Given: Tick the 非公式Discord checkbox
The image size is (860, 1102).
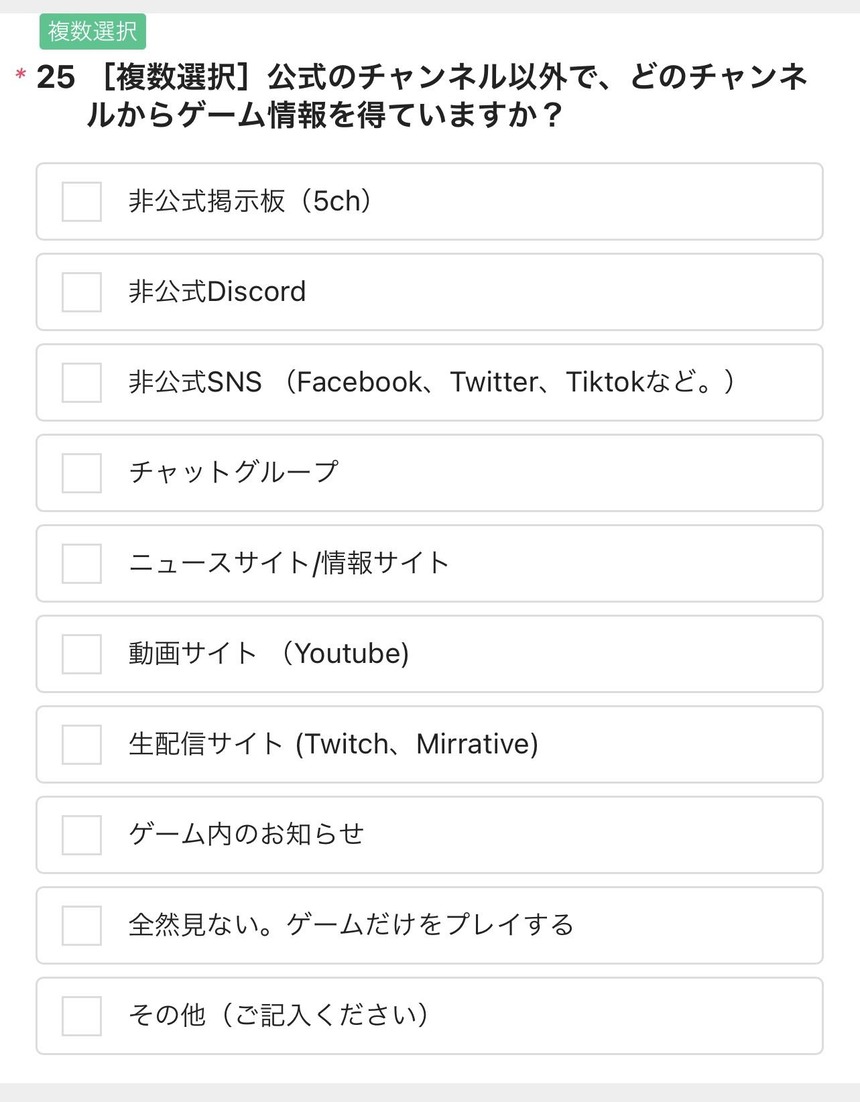Looking at the screenshot, I should tap(81, 292).
